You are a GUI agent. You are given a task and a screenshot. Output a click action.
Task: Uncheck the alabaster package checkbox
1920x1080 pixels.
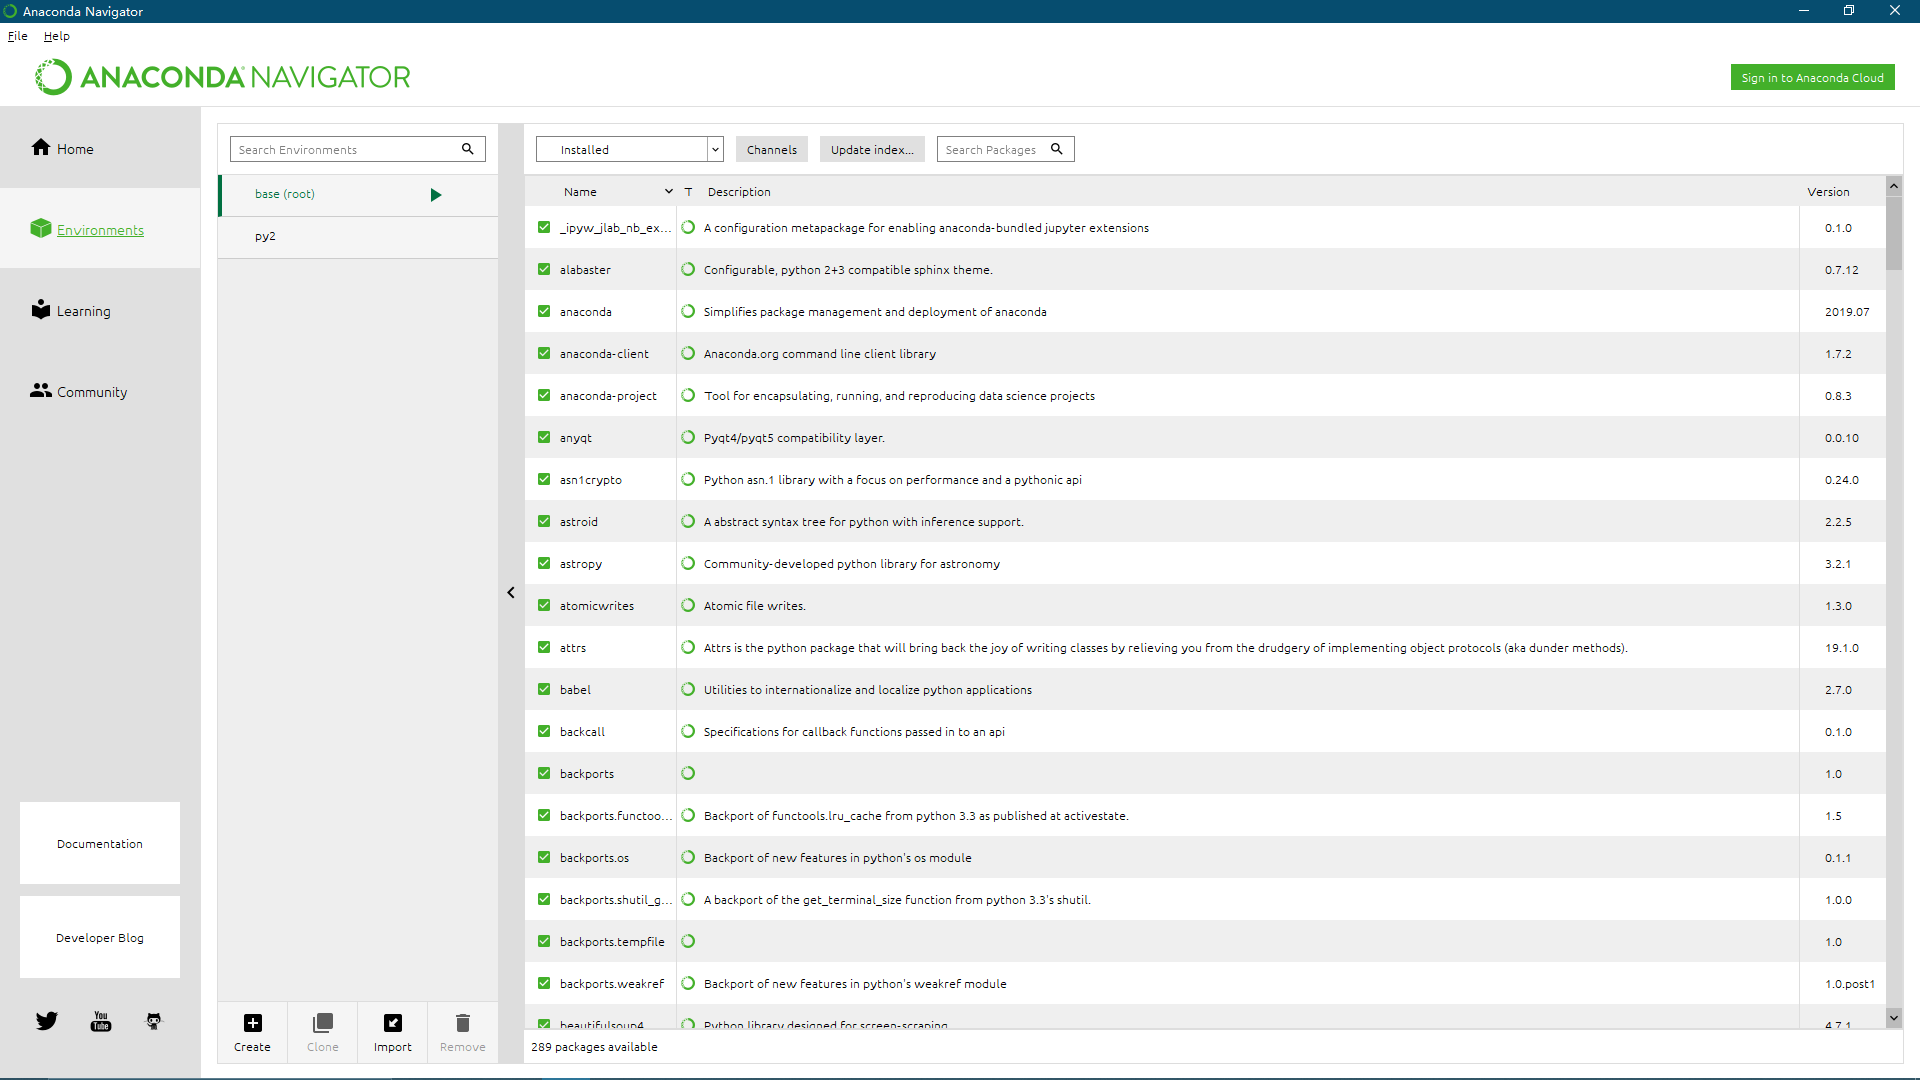[544, 269]
